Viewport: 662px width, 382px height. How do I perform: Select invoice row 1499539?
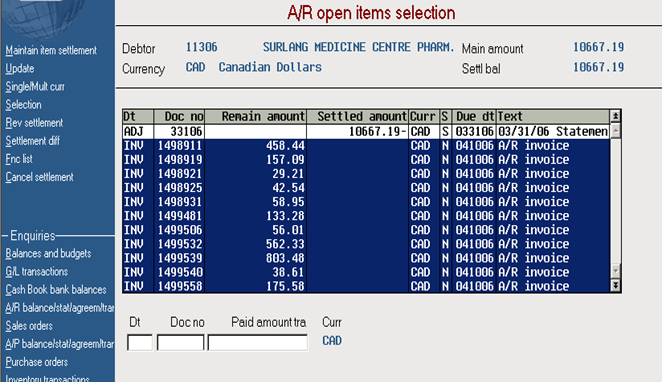point(366,258)
